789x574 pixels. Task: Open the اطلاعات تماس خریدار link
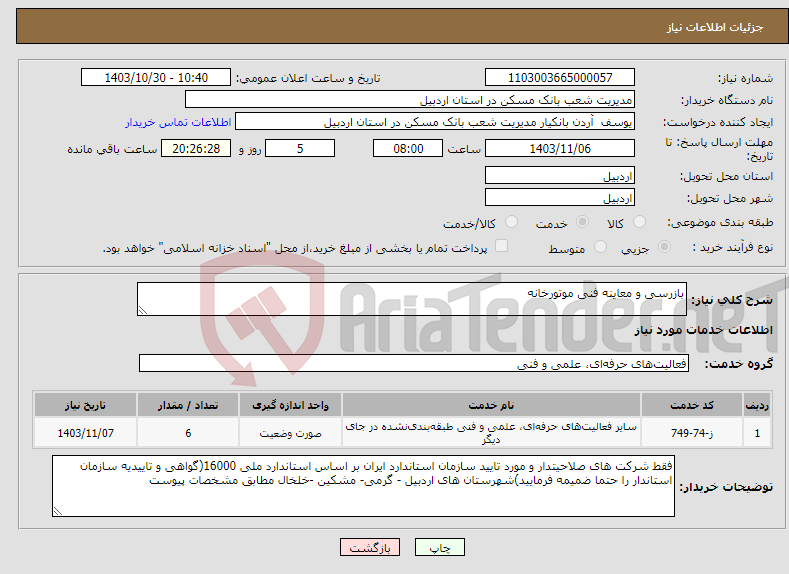178,122
